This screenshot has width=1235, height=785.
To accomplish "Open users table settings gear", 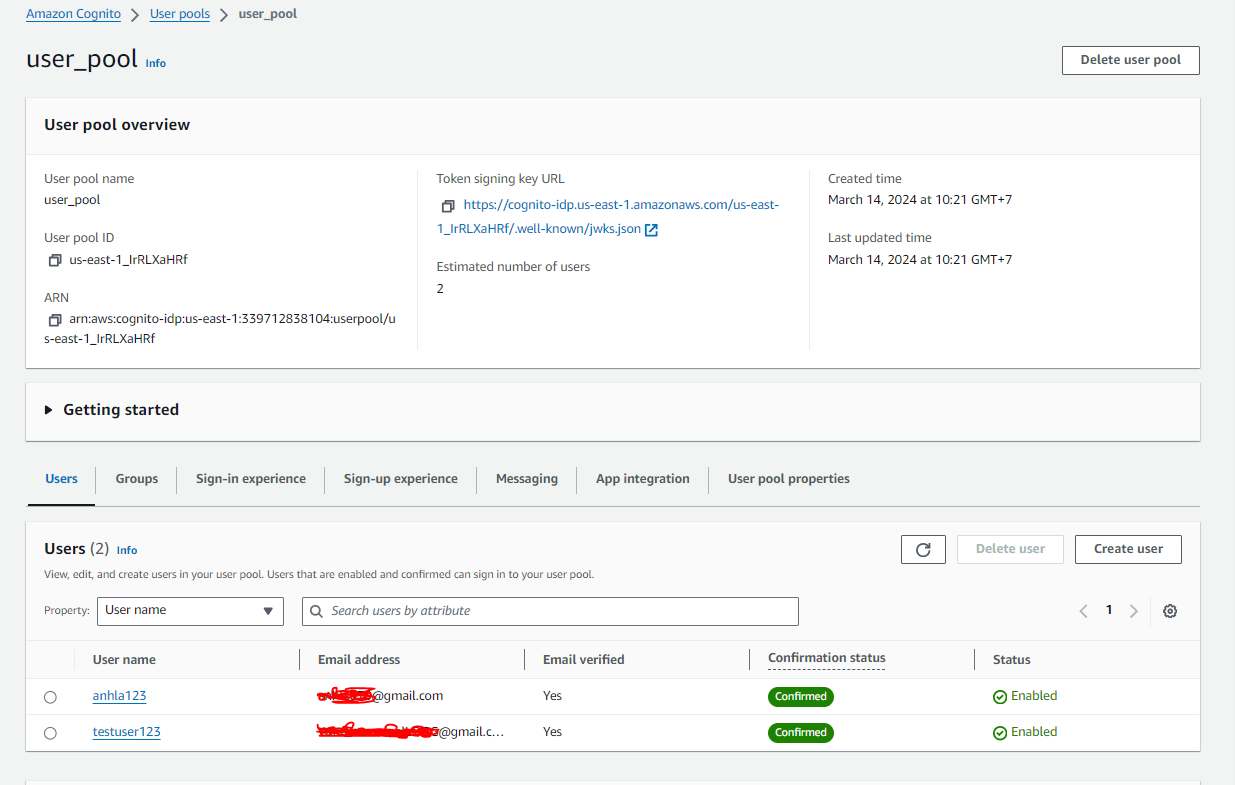I will [x=1170, y=611].
